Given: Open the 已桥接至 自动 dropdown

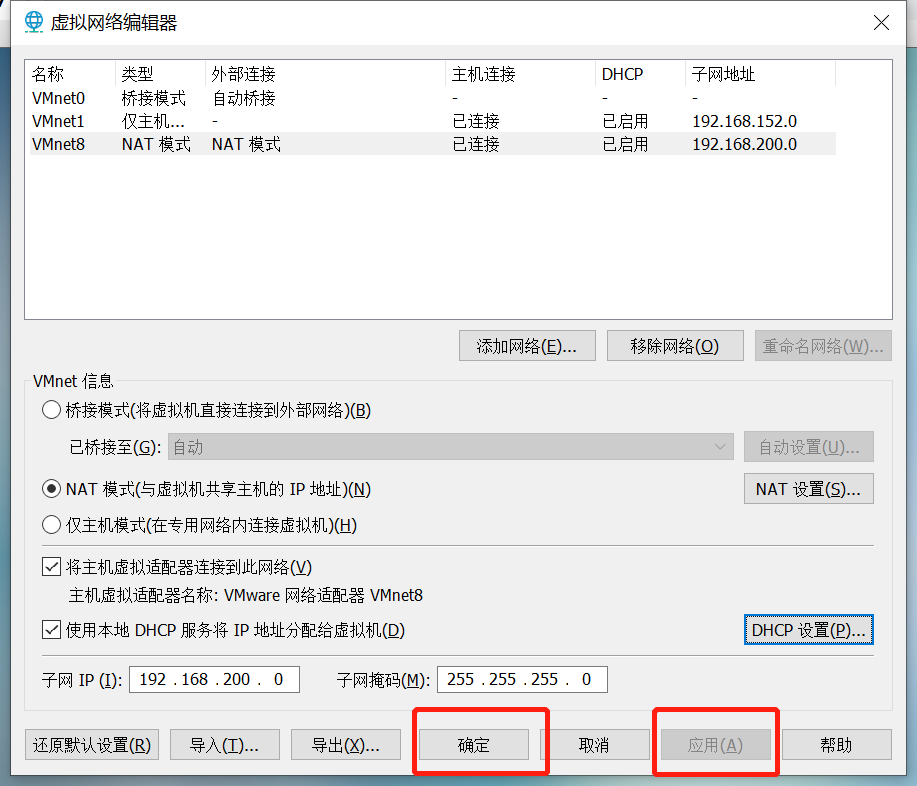Looking at the screenshot, I should tap(450, 447).
